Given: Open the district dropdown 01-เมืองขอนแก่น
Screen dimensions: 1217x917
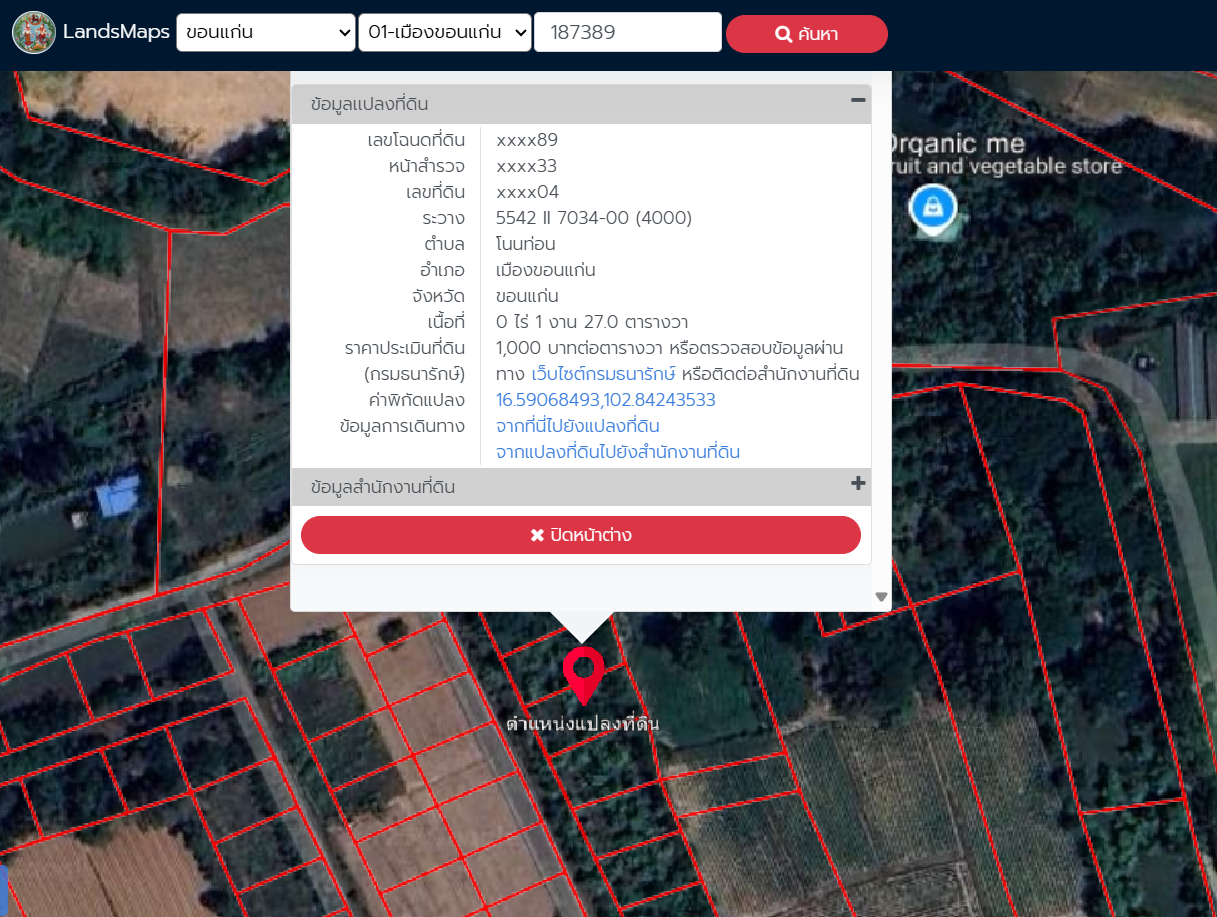Looking at the screenshot, I should point(445,32).
